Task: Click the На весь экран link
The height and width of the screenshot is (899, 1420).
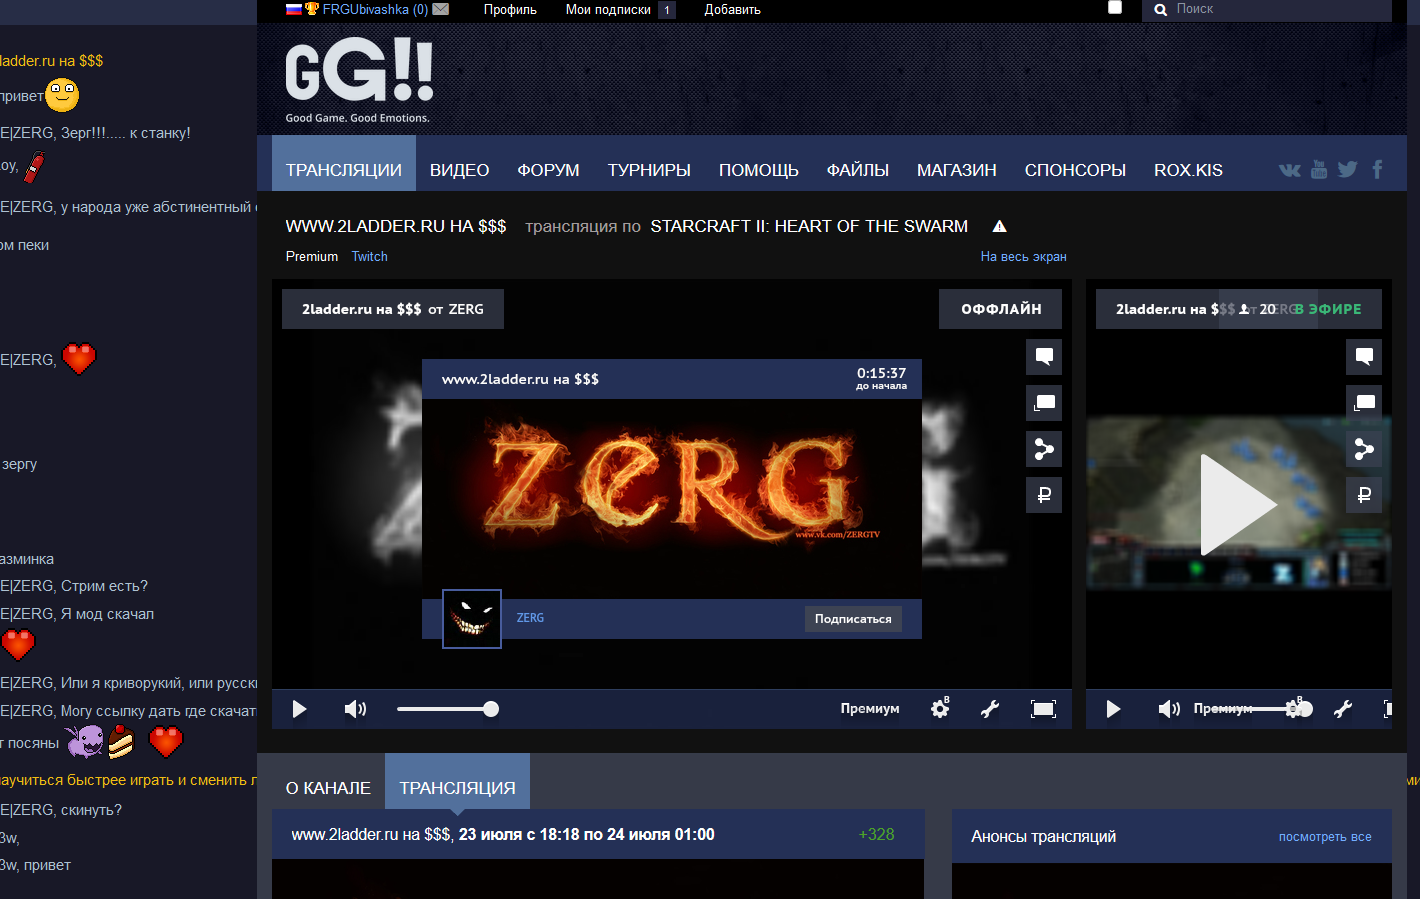Action: click(1023, 256)
